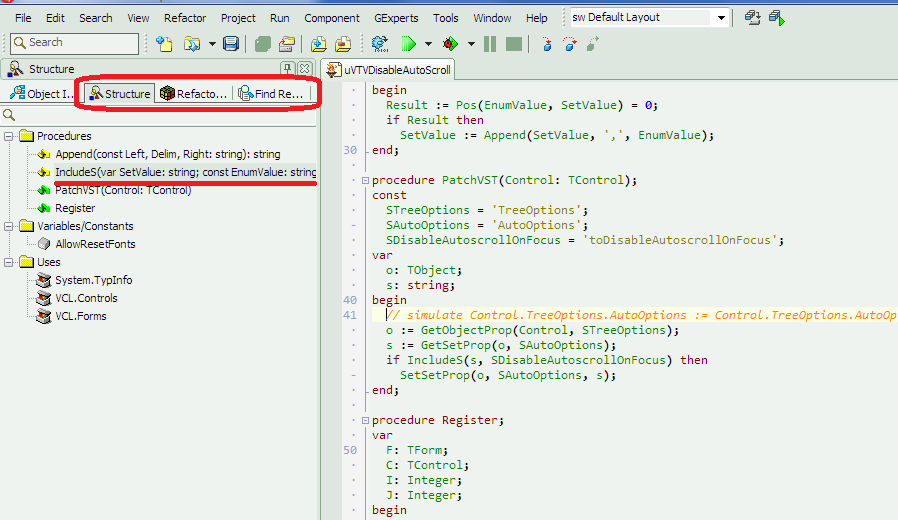Collapse the procedure PatchVST code fold marker
Image resolution: width=898 pixels, height=520 pixels.
[x=365, y=180]
